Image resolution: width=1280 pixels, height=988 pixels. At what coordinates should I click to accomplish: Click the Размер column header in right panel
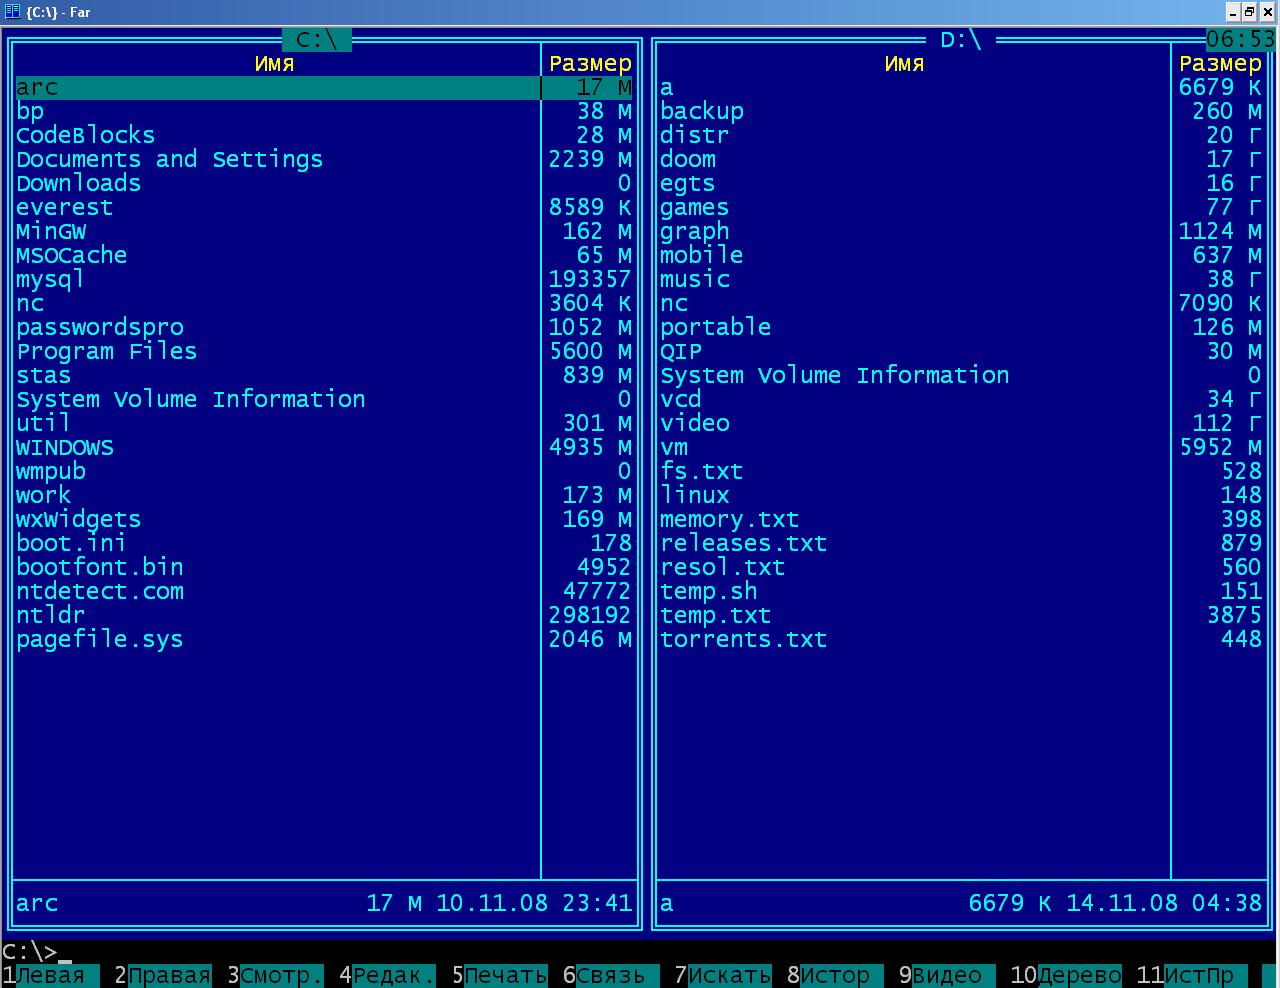coord(1220,64)
